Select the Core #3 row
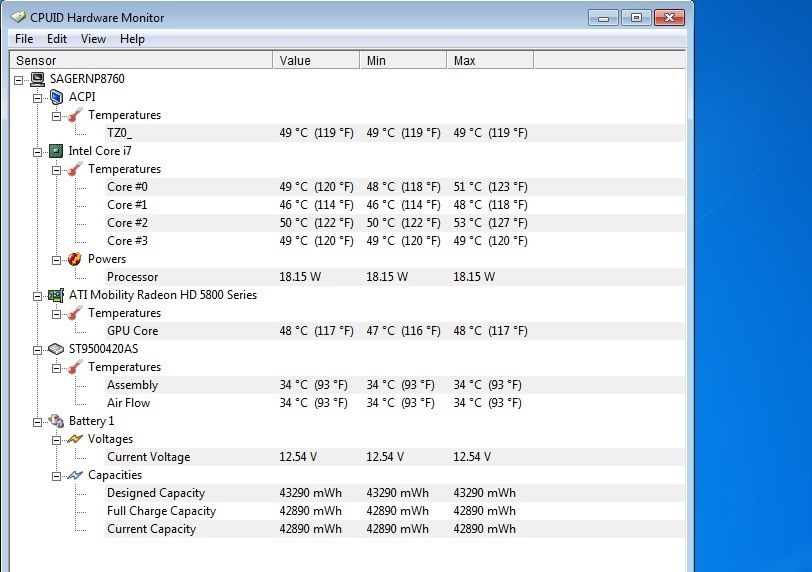The height and width of the screenshot is (572, 812). pyautogui.click(x=395, y=241)
